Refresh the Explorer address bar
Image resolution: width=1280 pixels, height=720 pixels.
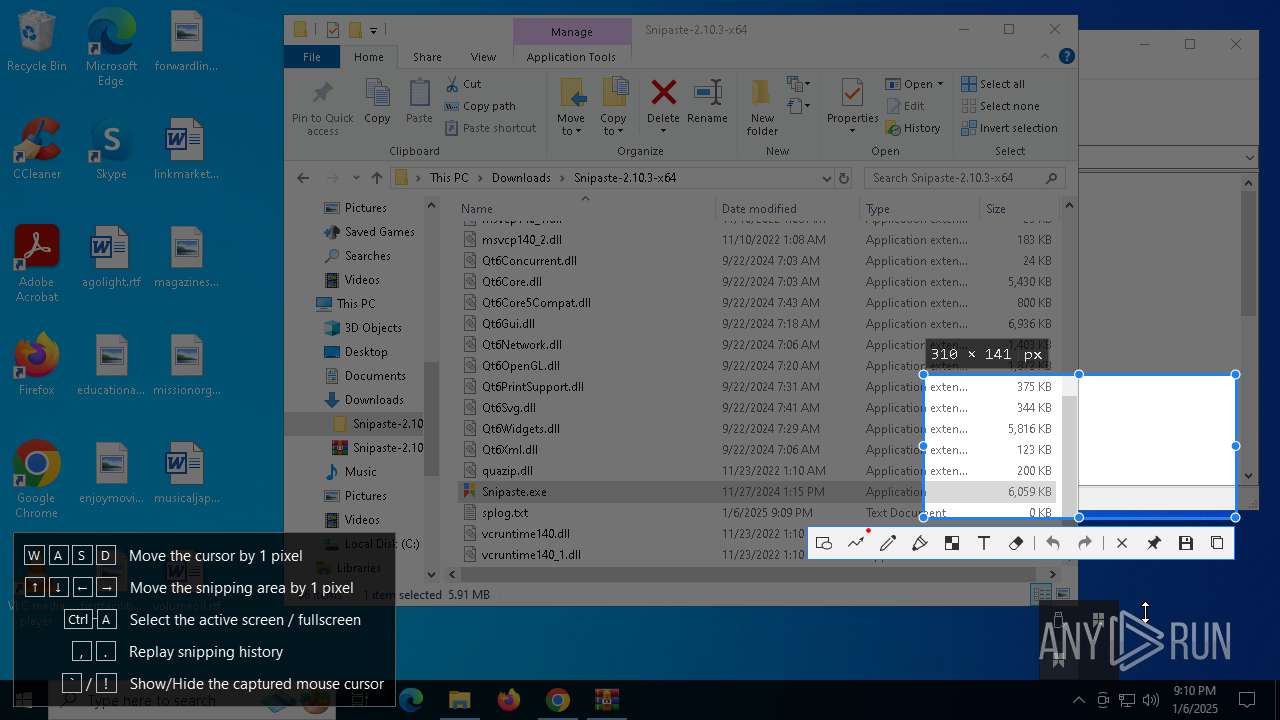844,178
